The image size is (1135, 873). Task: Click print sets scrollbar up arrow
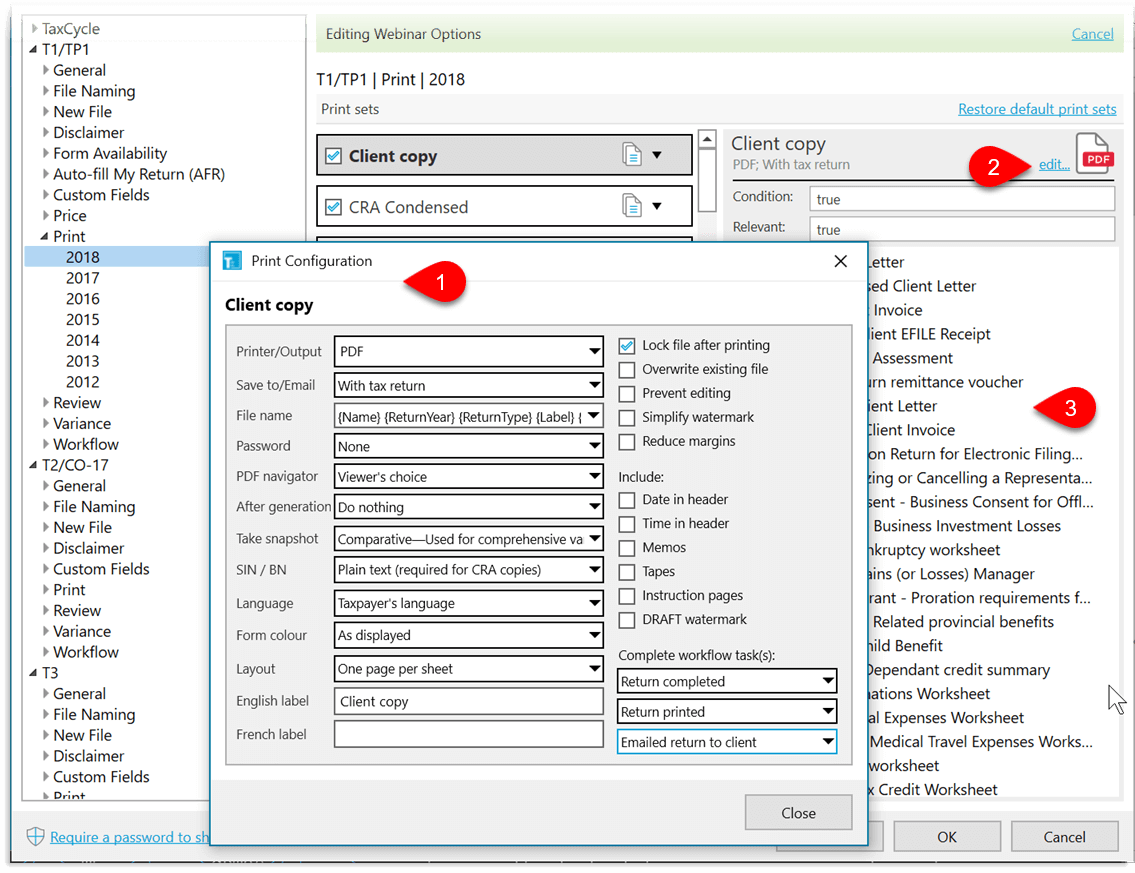(707, 139)
